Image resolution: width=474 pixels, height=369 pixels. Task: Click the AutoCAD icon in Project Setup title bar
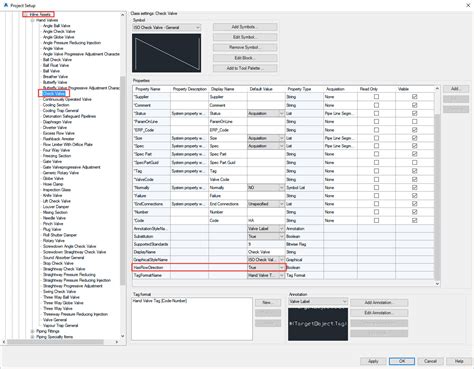[5, 5]
